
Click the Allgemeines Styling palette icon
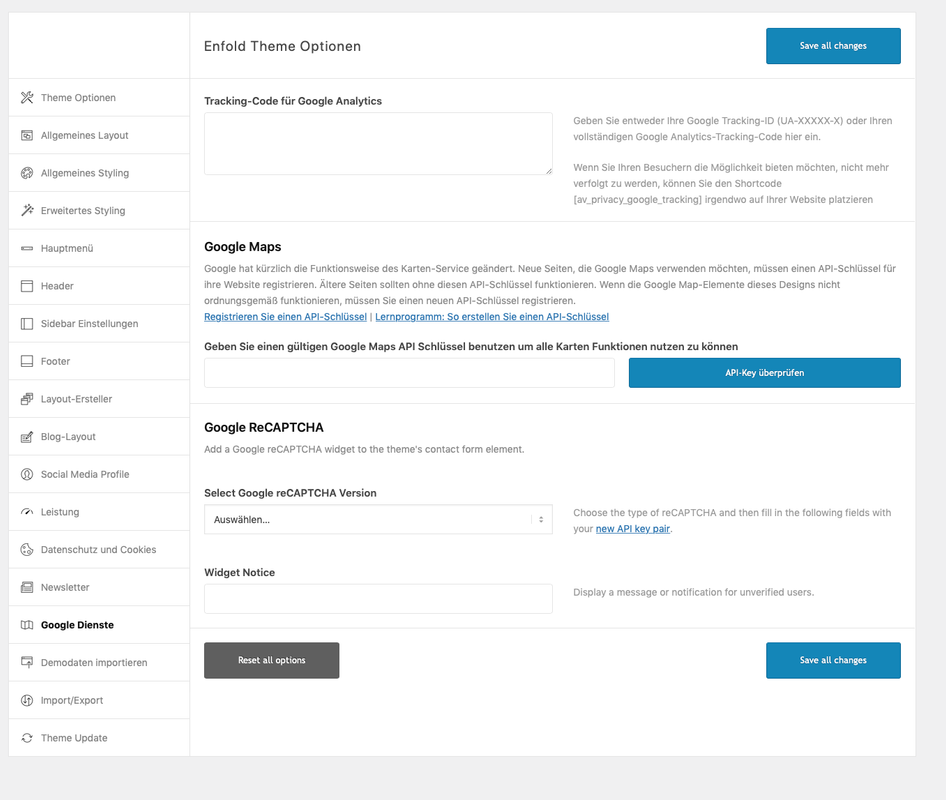pyautogui.click(x=27, y=173)
